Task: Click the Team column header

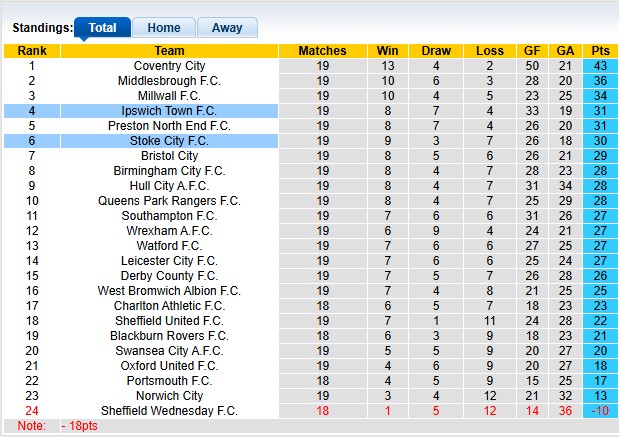Action: pyautogui.click(x=169, y=51)
